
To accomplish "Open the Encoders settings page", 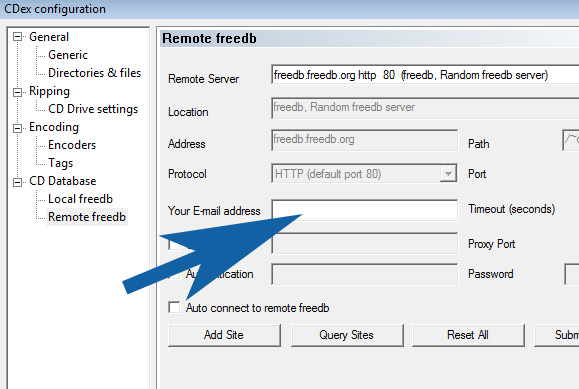I will (x=72, y=145).
